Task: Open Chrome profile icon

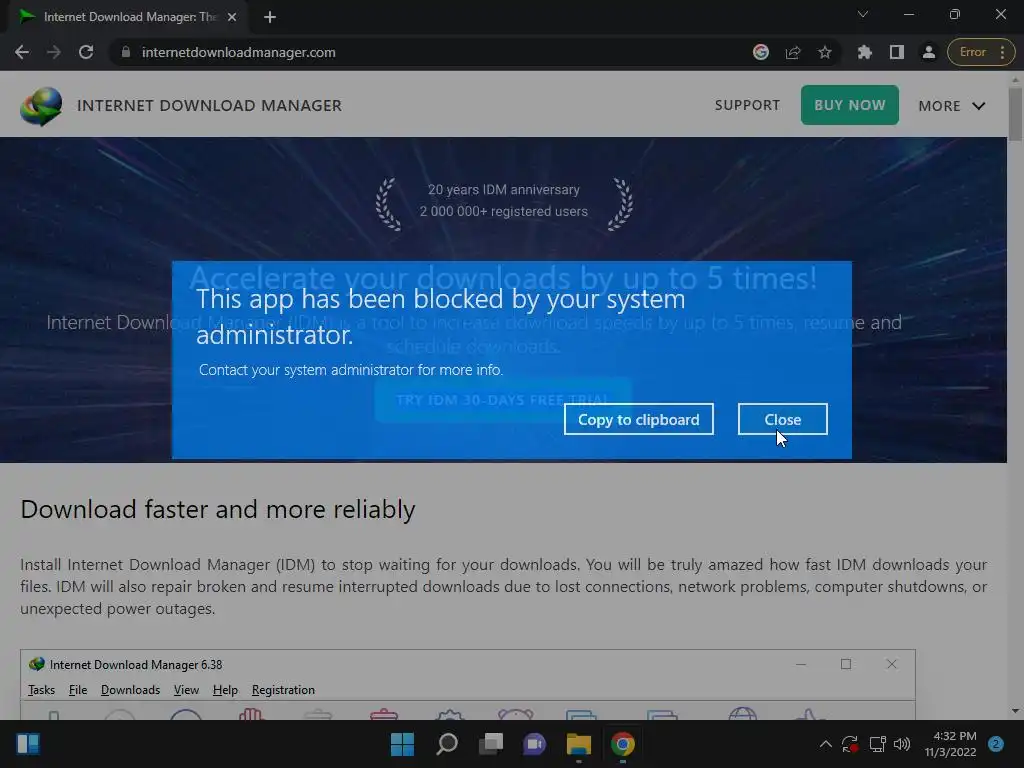Action: (x=929, y=52)
